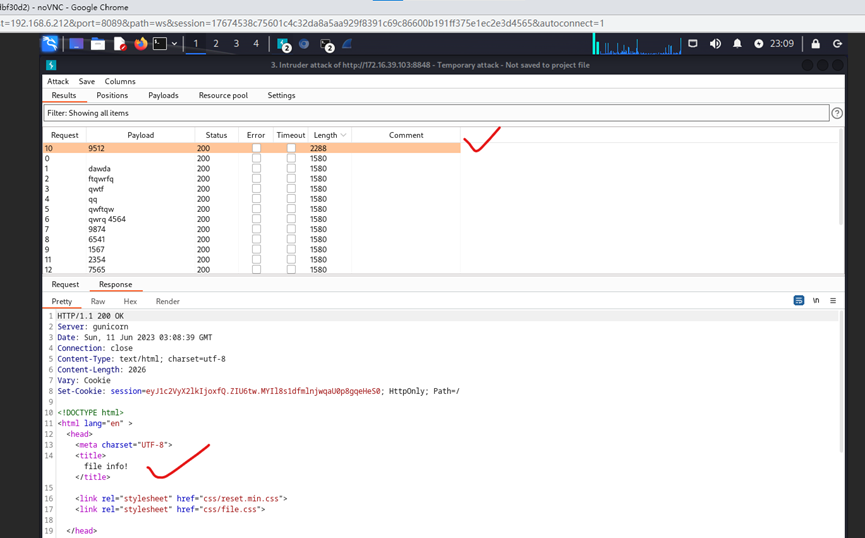Viewport: 865px width, 538px height.
Task: Open the terminal emulator icon
Action: point(159,44)
